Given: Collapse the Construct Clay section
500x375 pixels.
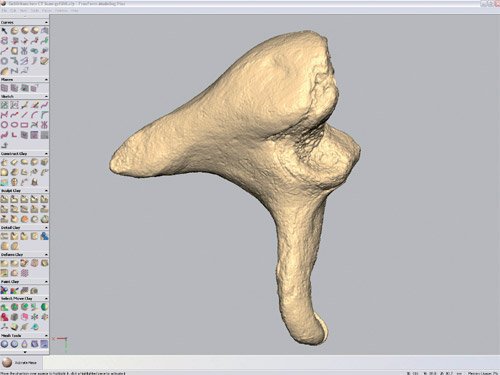Looking at the screenshot, I should click(46, 154).
